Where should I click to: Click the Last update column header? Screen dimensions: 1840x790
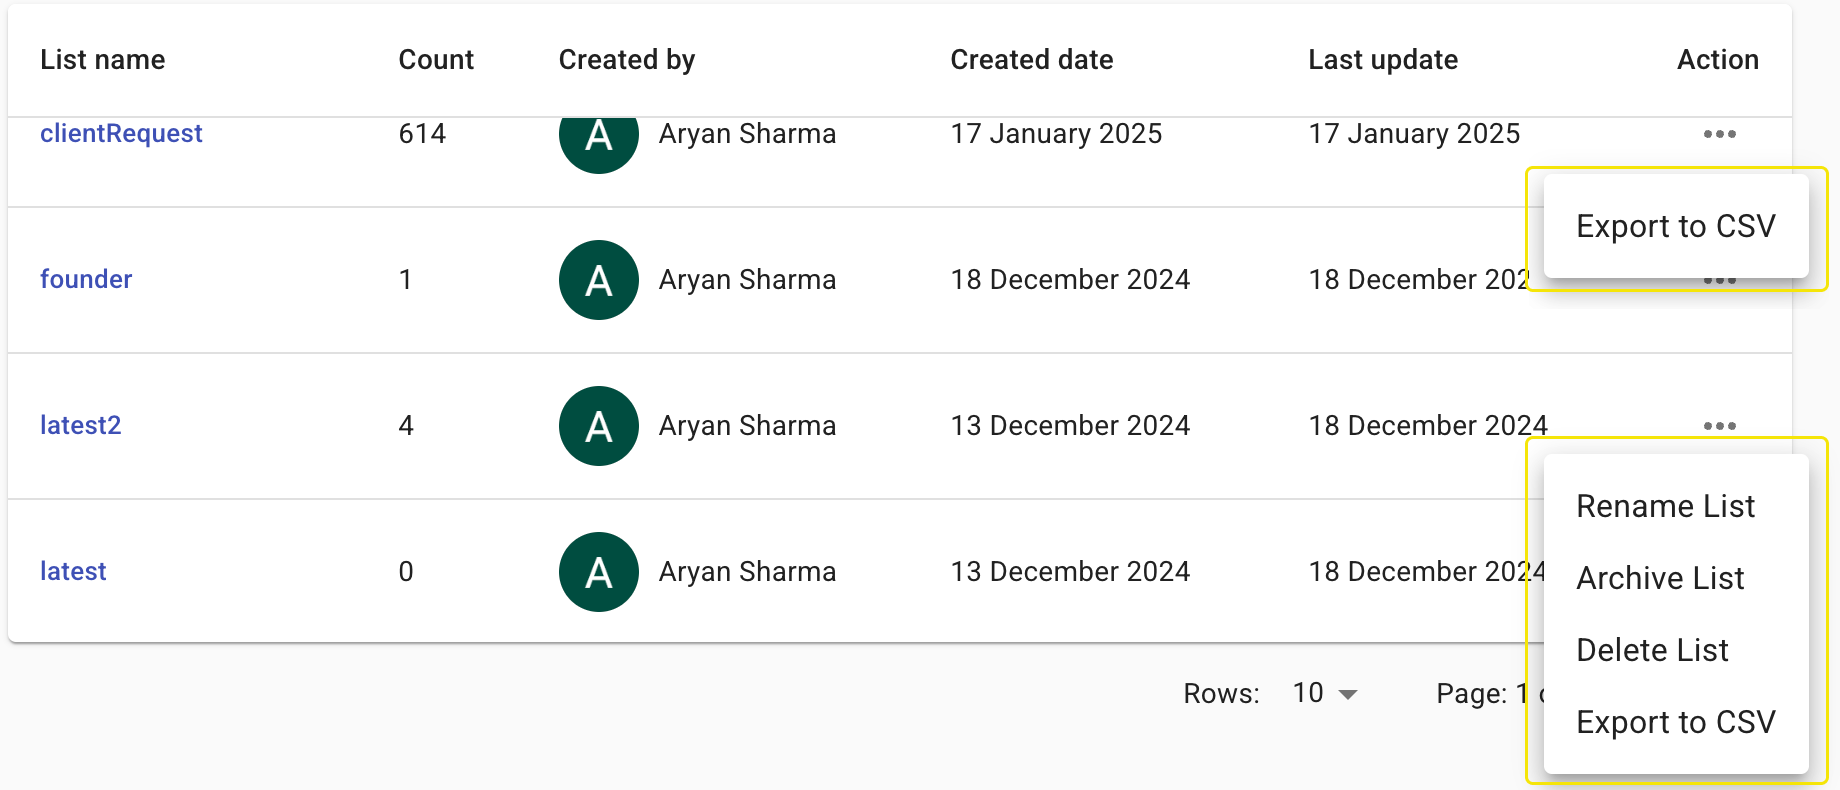(1383, 60)
